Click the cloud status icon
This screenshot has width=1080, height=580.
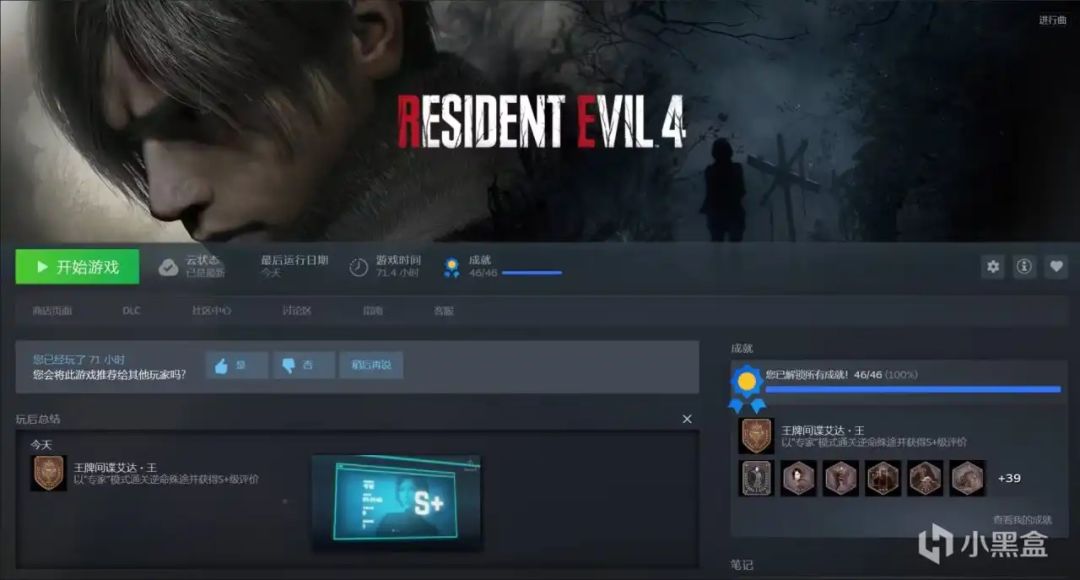(168, 267)
